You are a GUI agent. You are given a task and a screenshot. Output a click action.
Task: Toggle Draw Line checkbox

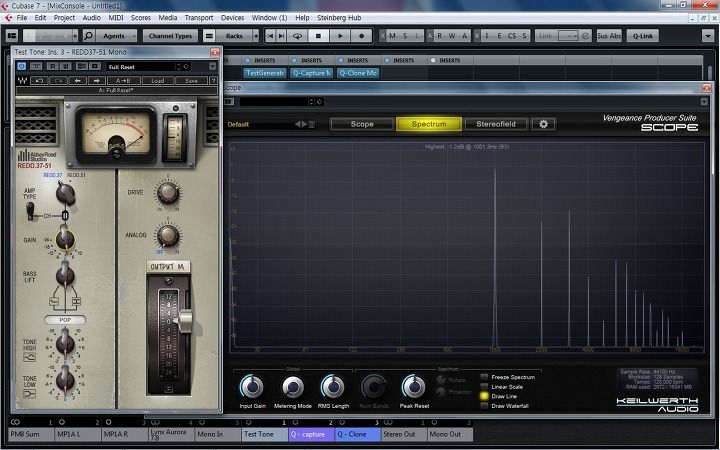484,396
